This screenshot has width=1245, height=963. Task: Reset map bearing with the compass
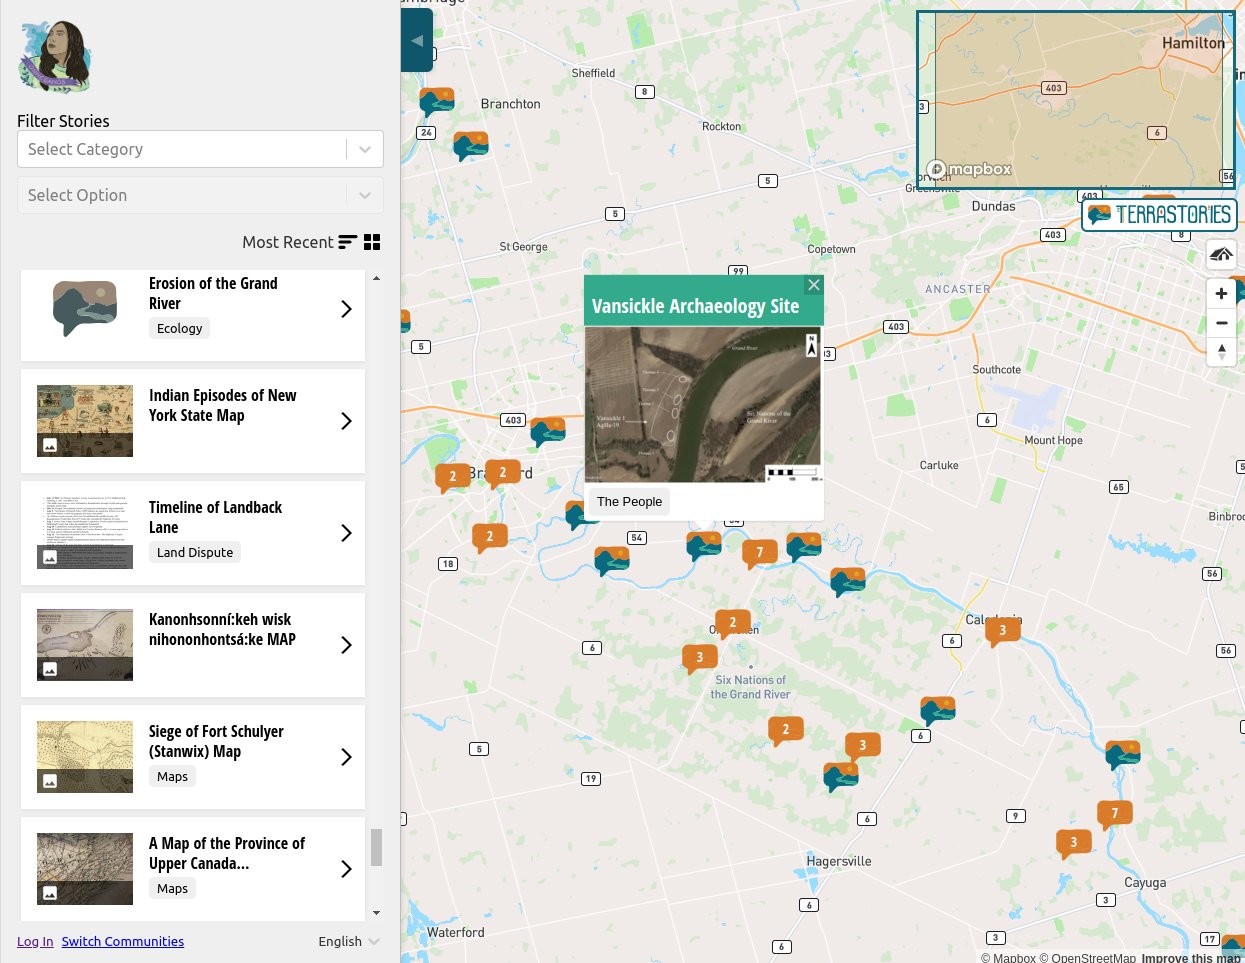(1221, 352)
